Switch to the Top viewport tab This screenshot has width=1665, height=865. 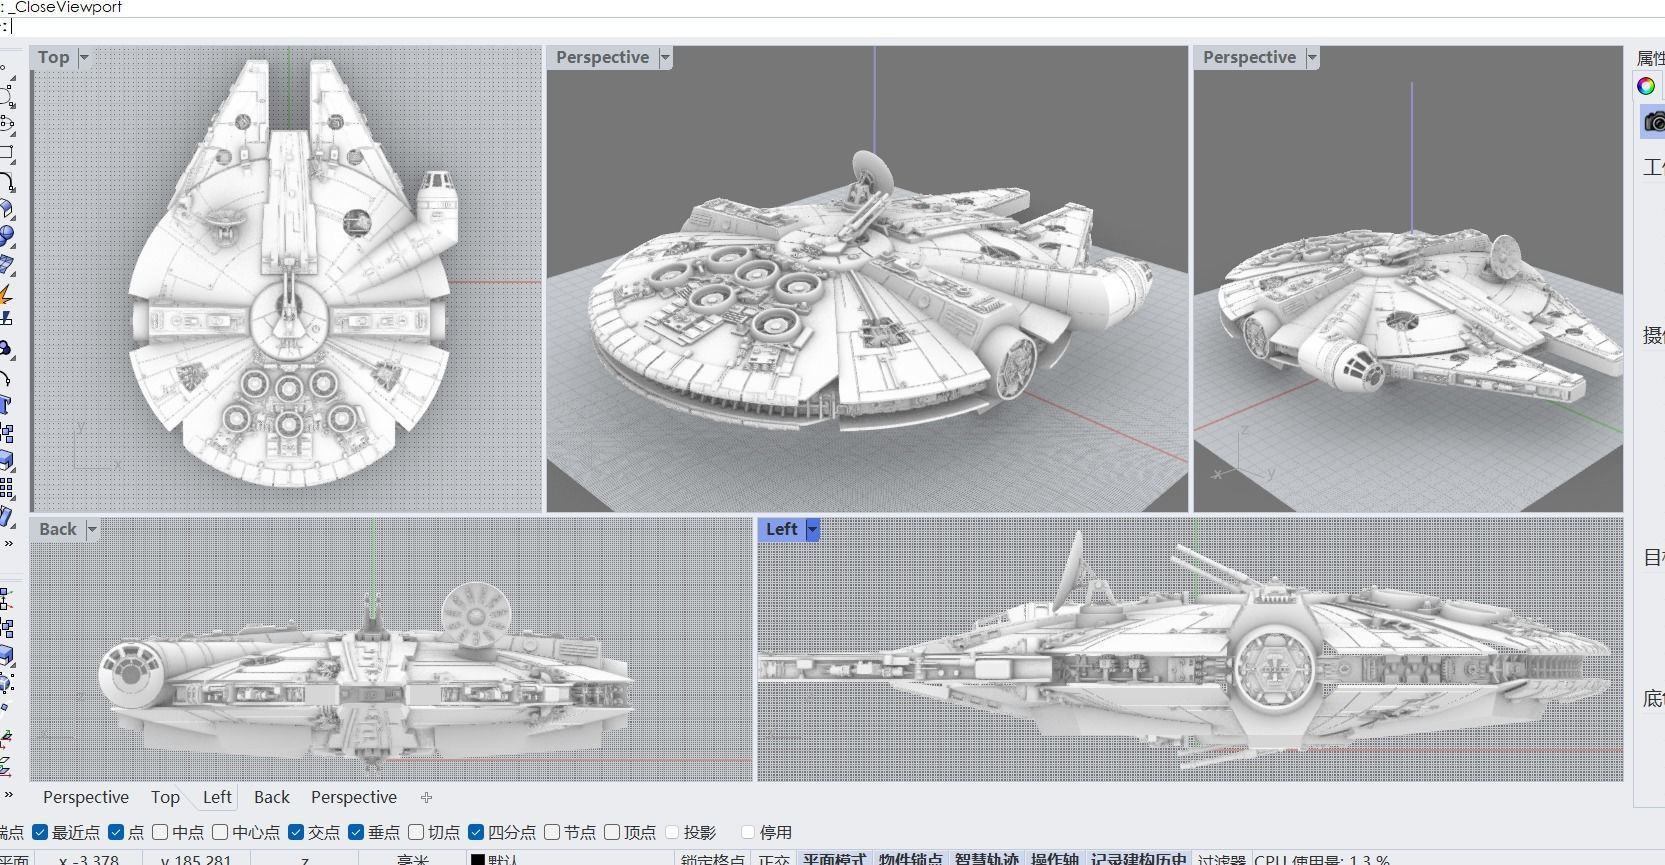tap(165, 797)
